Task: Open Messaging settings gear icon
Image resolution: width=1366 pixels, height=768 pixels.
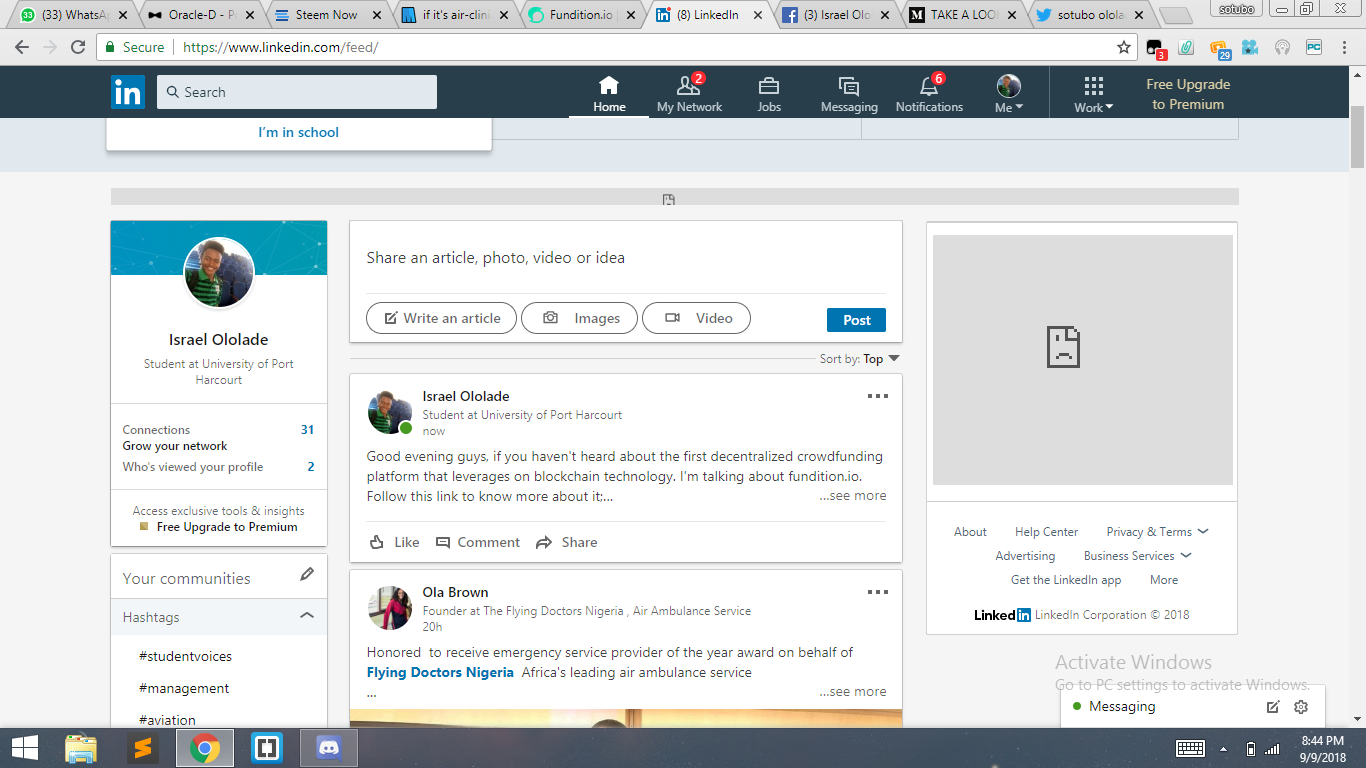Action: pos(1301,707)
